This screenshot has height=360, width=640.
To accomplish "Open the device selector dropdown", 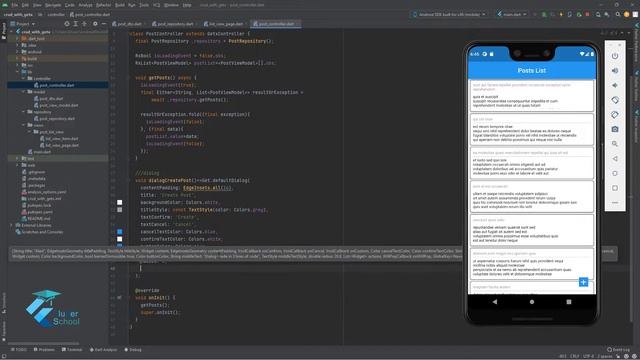I will [x=449, y=14].
